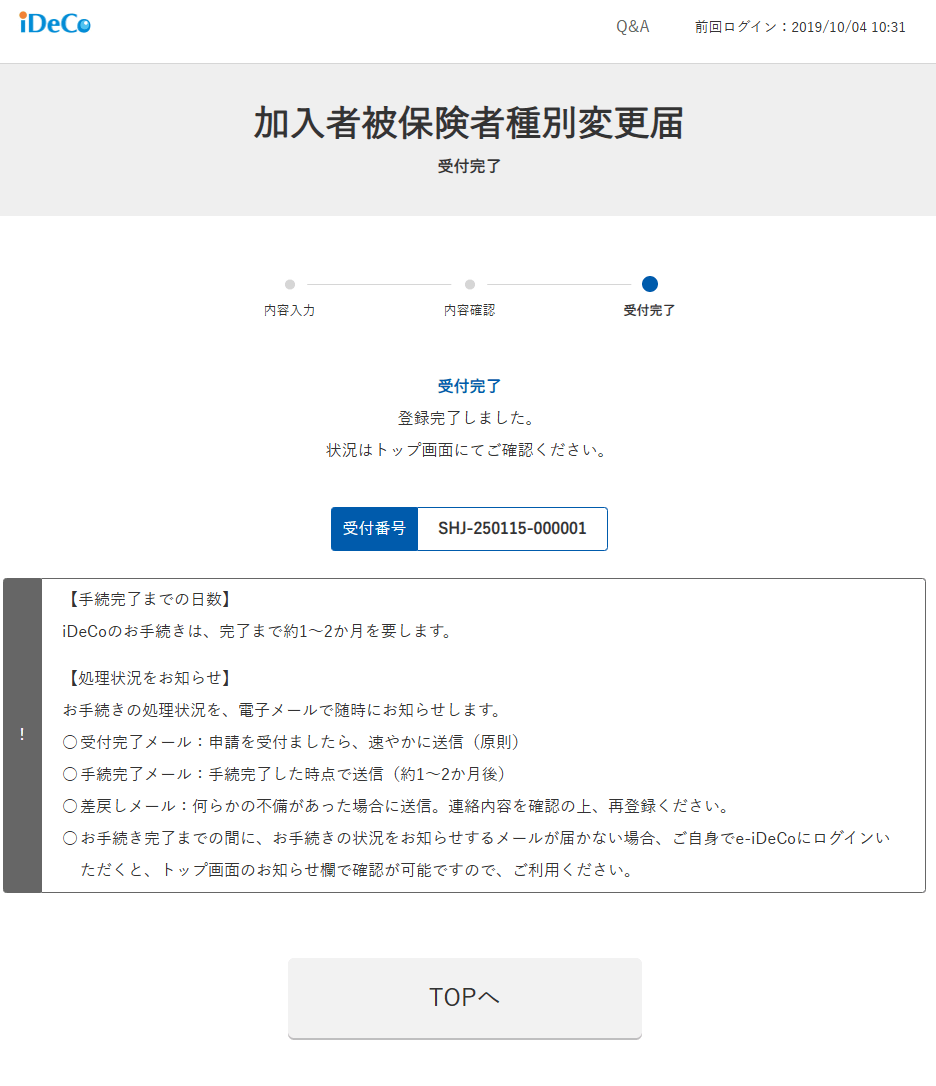Click the blue 受付完了 heading text
Image resolution: width=936 pixels, height=1086 pixels.
pyautogui.click(x=469, y=386)
